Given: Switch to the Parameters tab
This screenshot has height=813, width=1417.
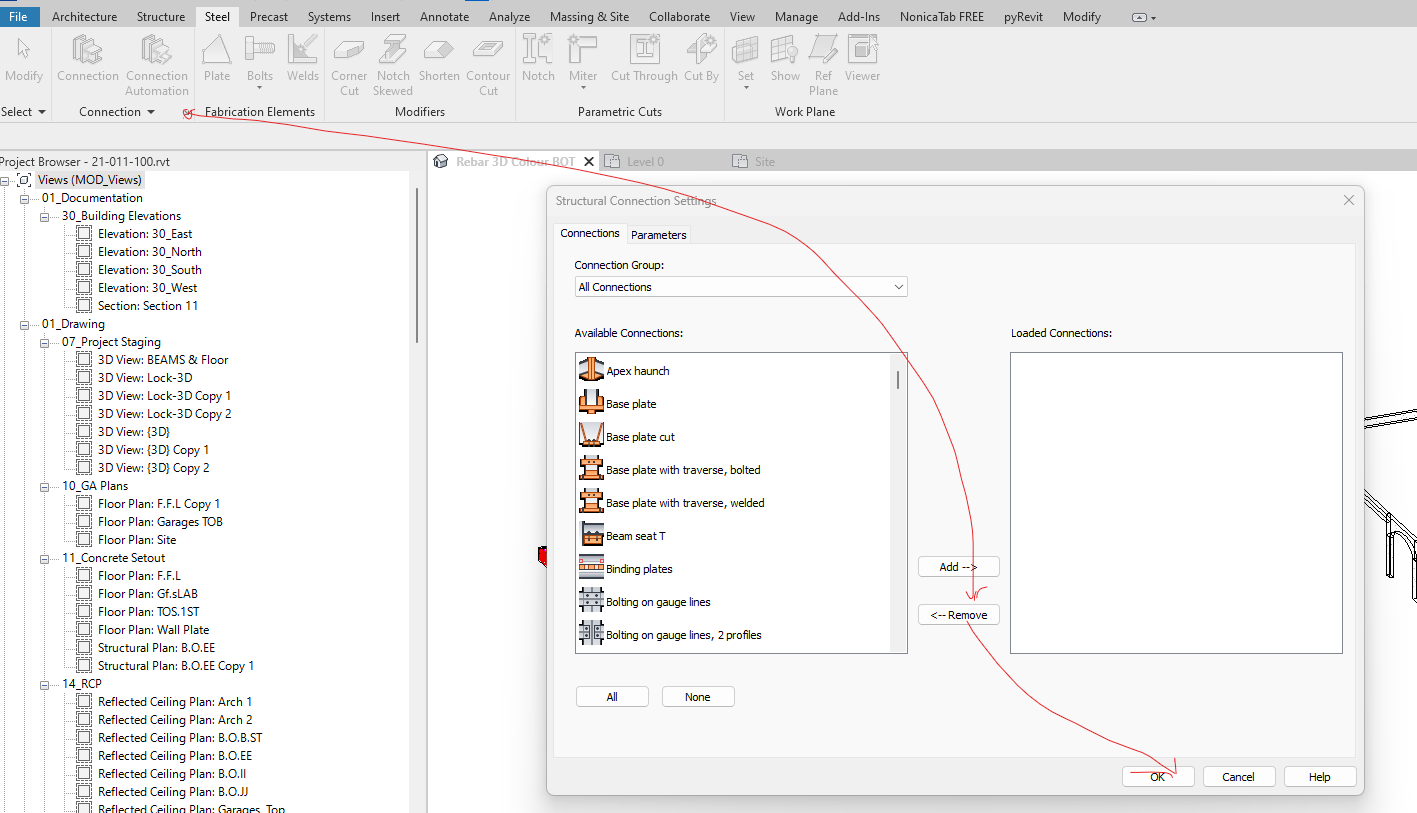Looking at the screenshot, I should point(658,234).
